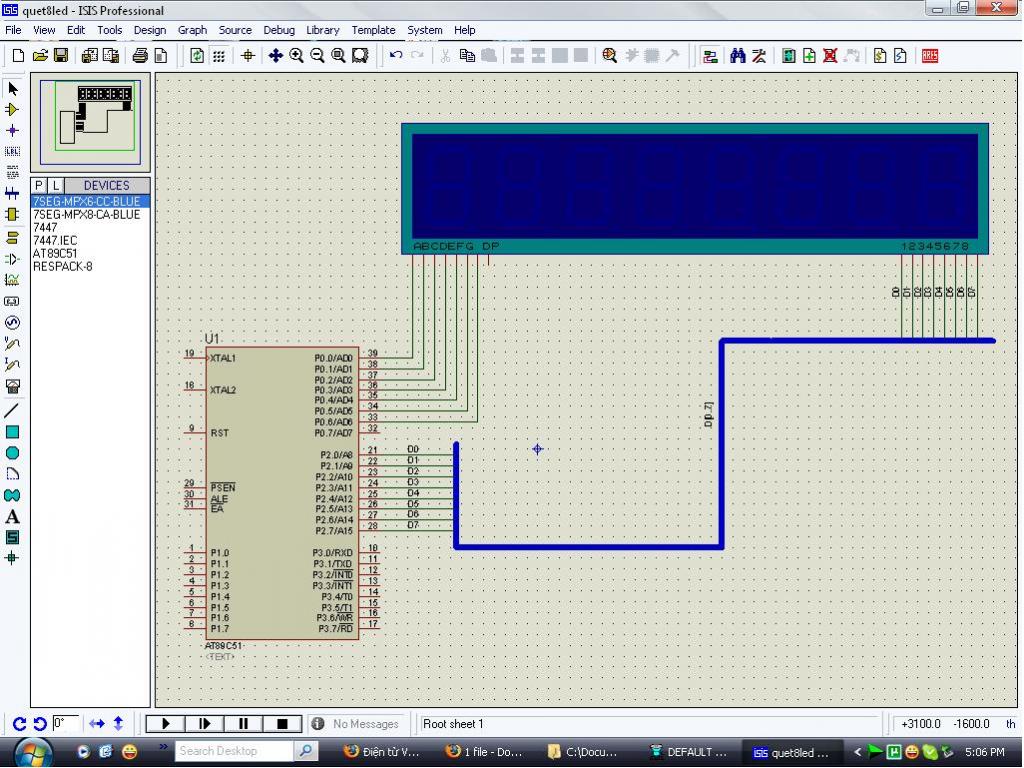Click the Zoom in toolbar icon
Viewport: 1024px width, 768px height.
pos(297,56)
